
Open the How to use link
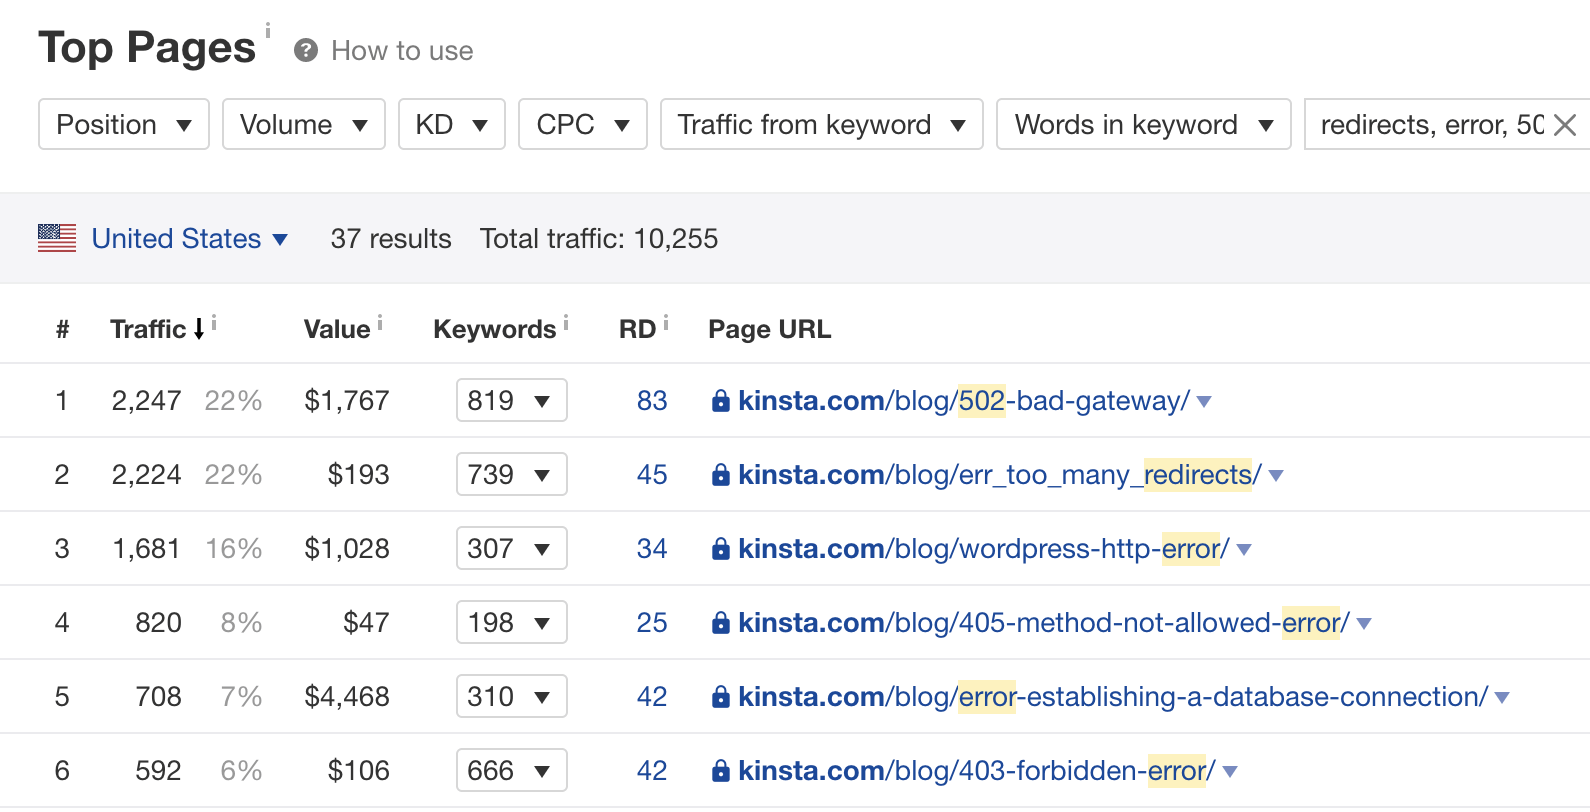(402, 51)
